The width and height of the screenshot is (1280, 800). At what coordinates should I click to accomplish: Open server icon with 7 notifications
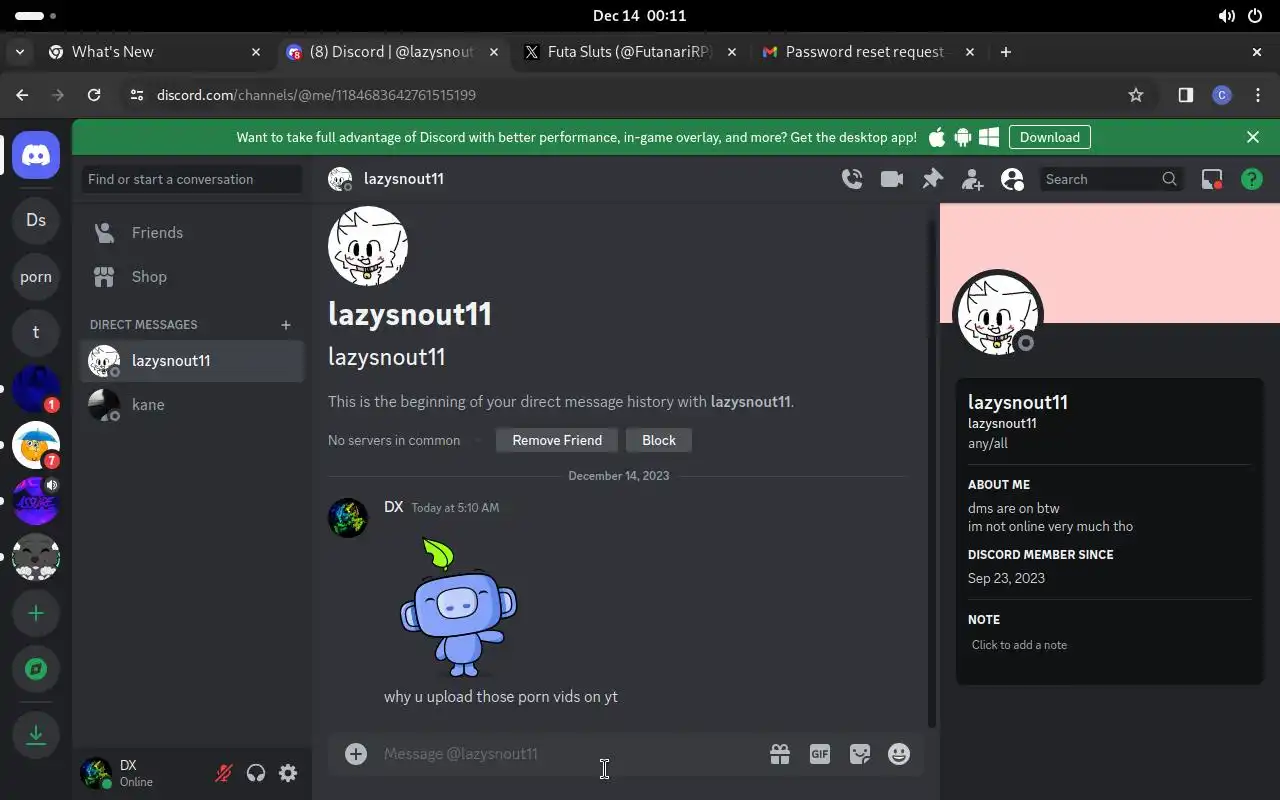click(36, 445)
